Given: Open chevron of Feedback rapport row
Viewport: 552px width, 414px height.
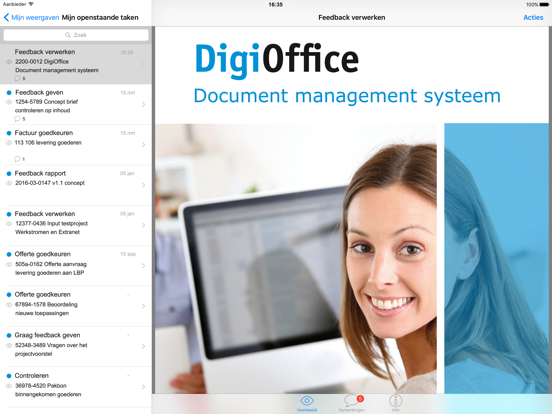Looking at the screenshot, I should 143,185.
